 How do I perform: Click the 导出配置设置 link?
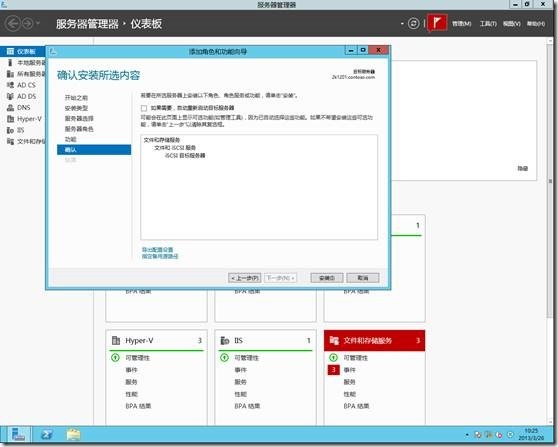[x=157, y=249]
